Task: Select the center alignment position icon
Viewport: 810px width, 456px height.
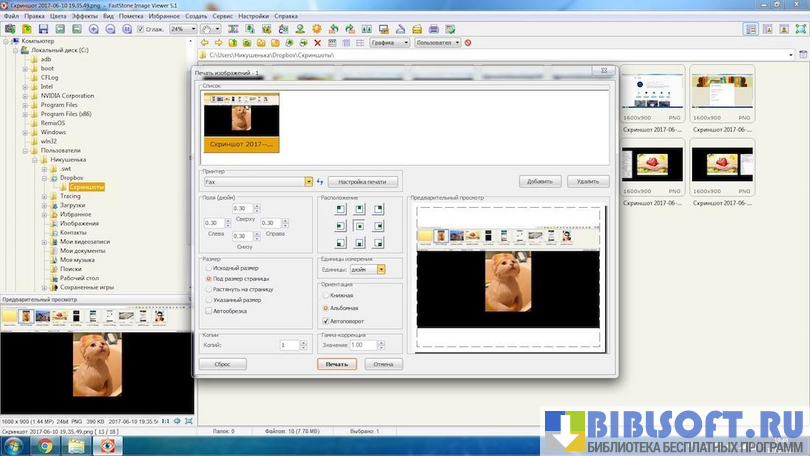Action: coord(358,226)
